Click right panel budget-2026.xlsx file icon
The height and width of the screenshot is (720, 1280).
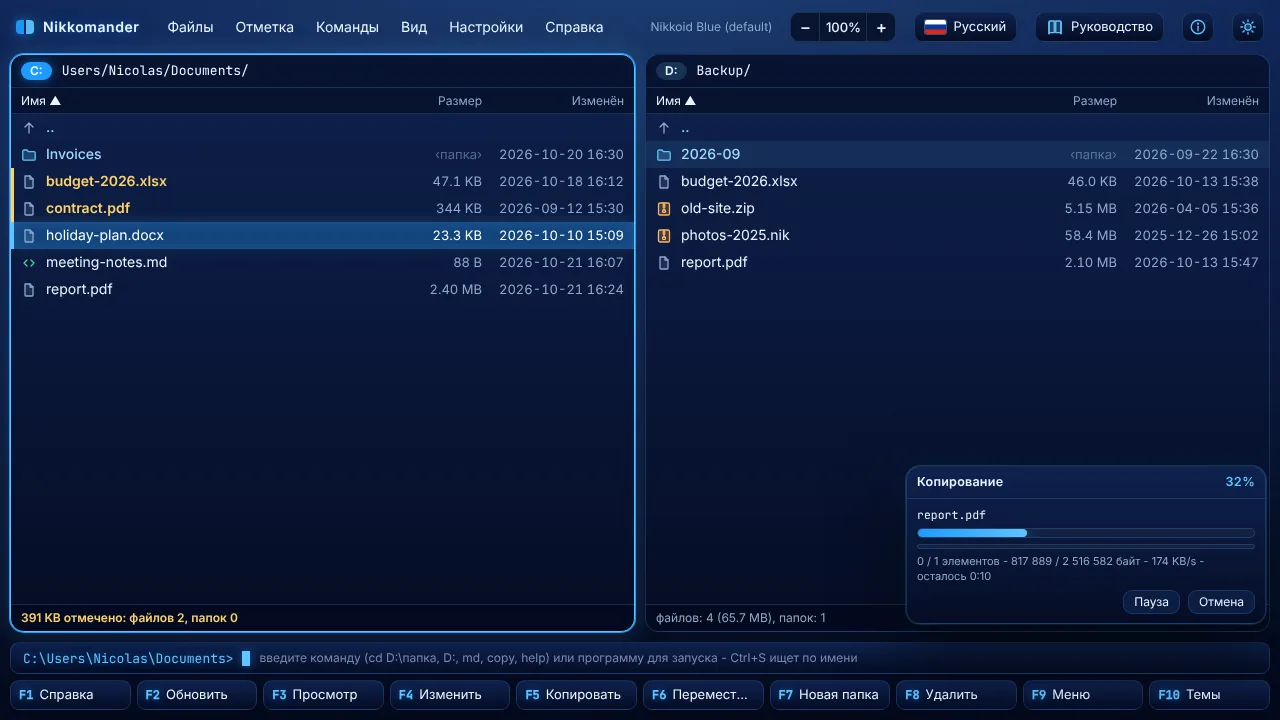(664, 181)
